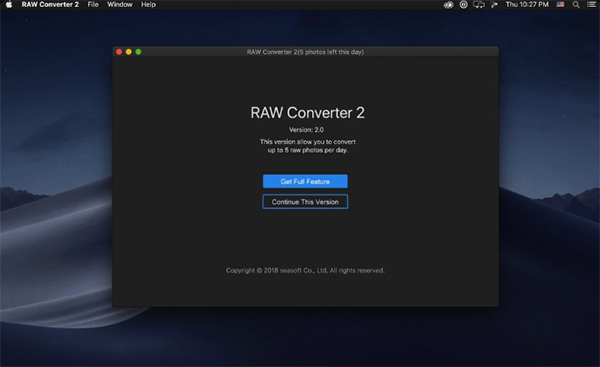Click the circular status icon in menu bar
This screenshot has width=600, height=367.
click(463, 5)
